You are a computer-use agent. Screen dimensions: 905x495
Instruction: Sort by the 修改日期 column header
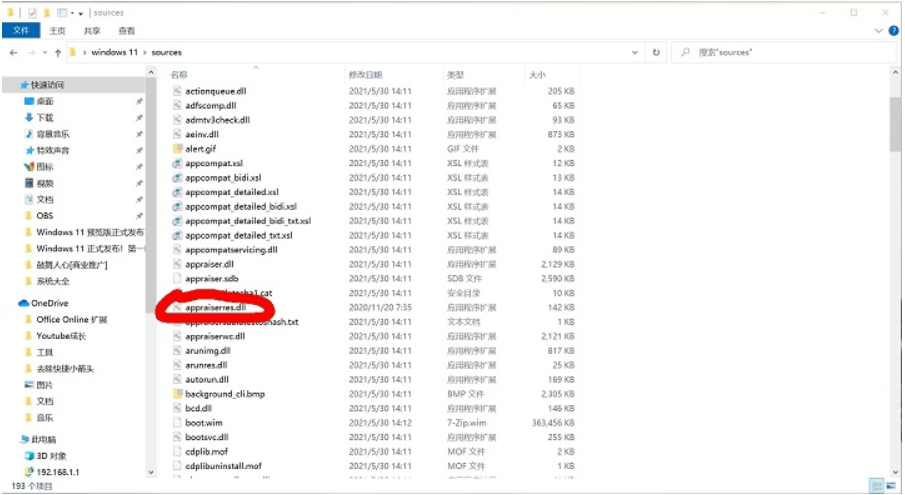(365, 75)
